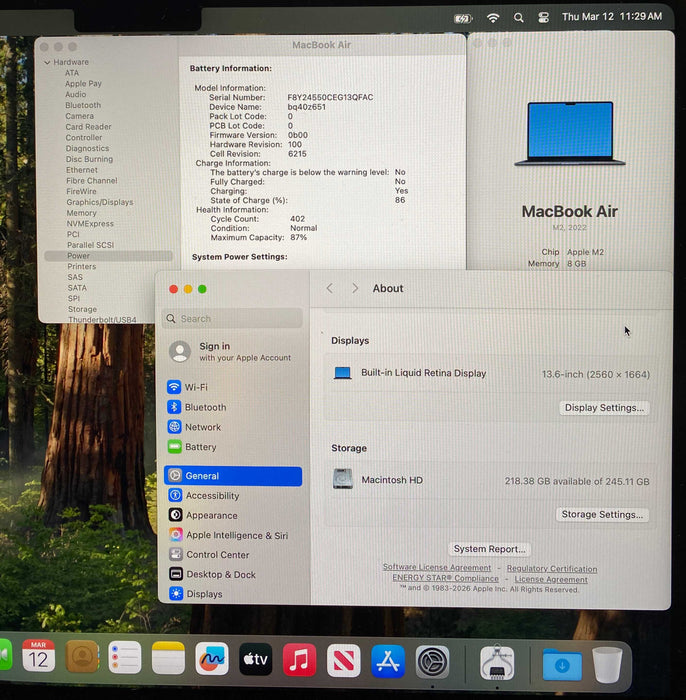Focus the Settings Search field
686x700 pixels.
(x=232, y=318)
